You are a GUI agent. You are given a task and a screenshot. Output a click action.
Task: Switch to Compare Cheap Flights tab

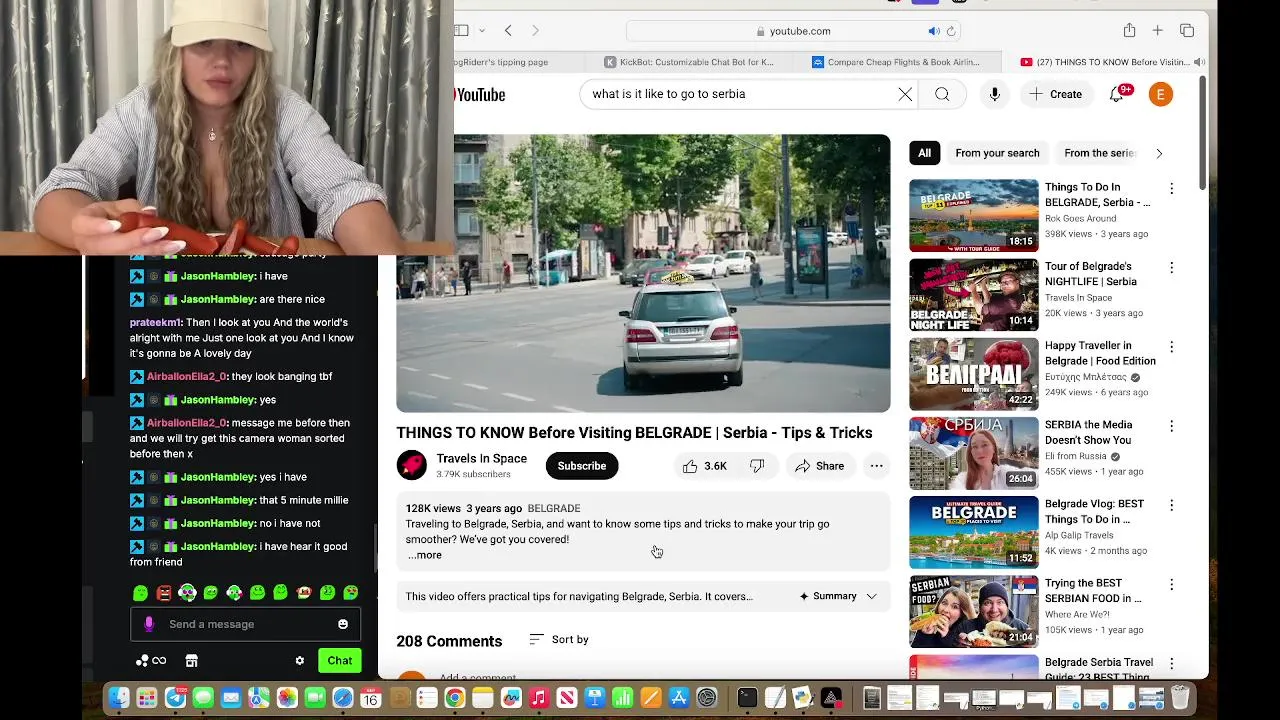coord(895,62)
